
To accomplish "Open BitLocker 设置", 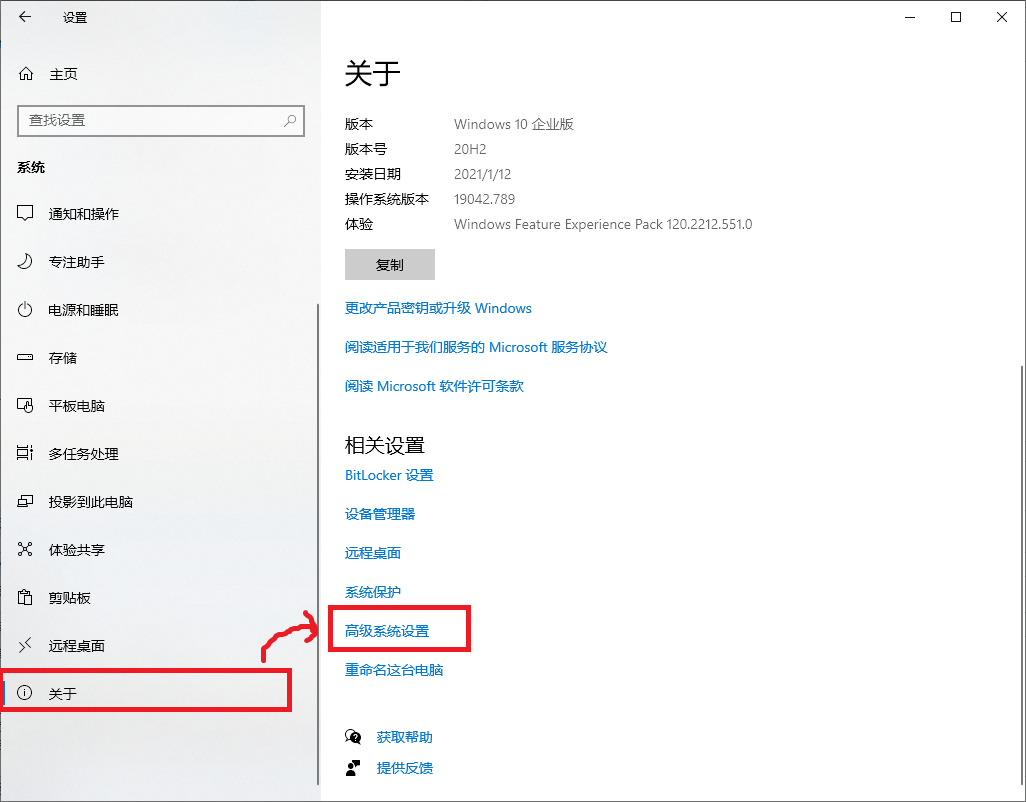I will (x=388, y=474).
